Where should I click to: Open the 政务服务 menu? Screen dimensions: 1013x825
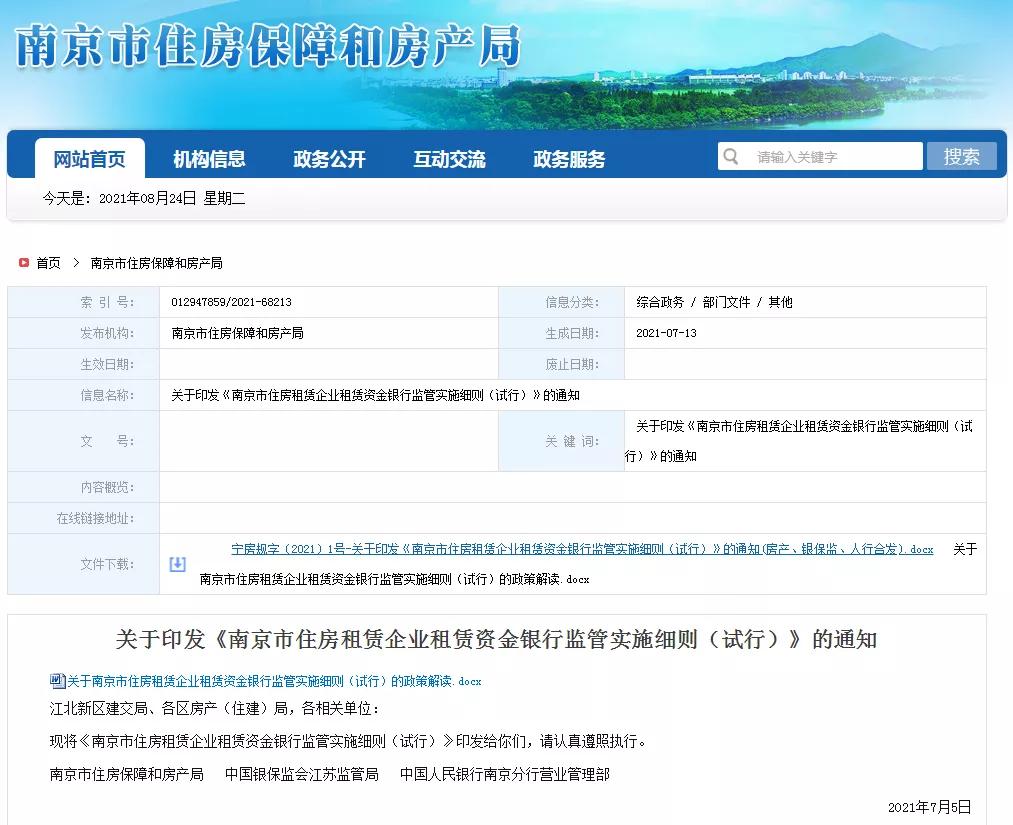570,156
